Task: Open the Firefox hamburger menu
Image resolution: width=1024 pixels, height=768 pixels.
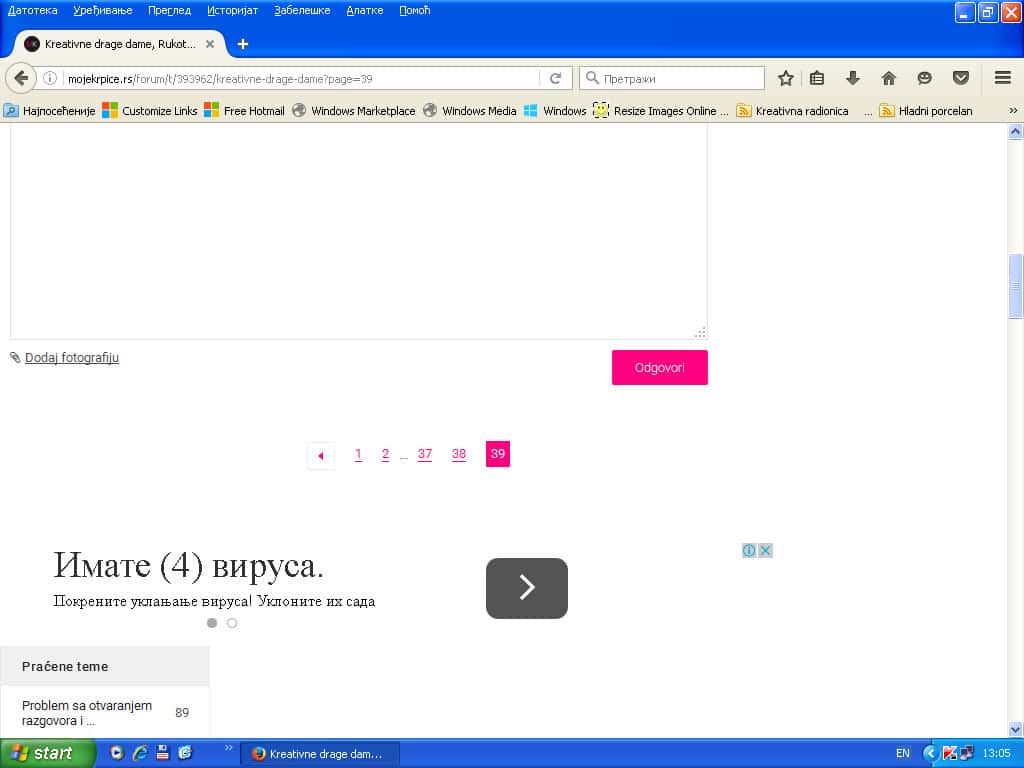Action: [x=1003, y=78]
